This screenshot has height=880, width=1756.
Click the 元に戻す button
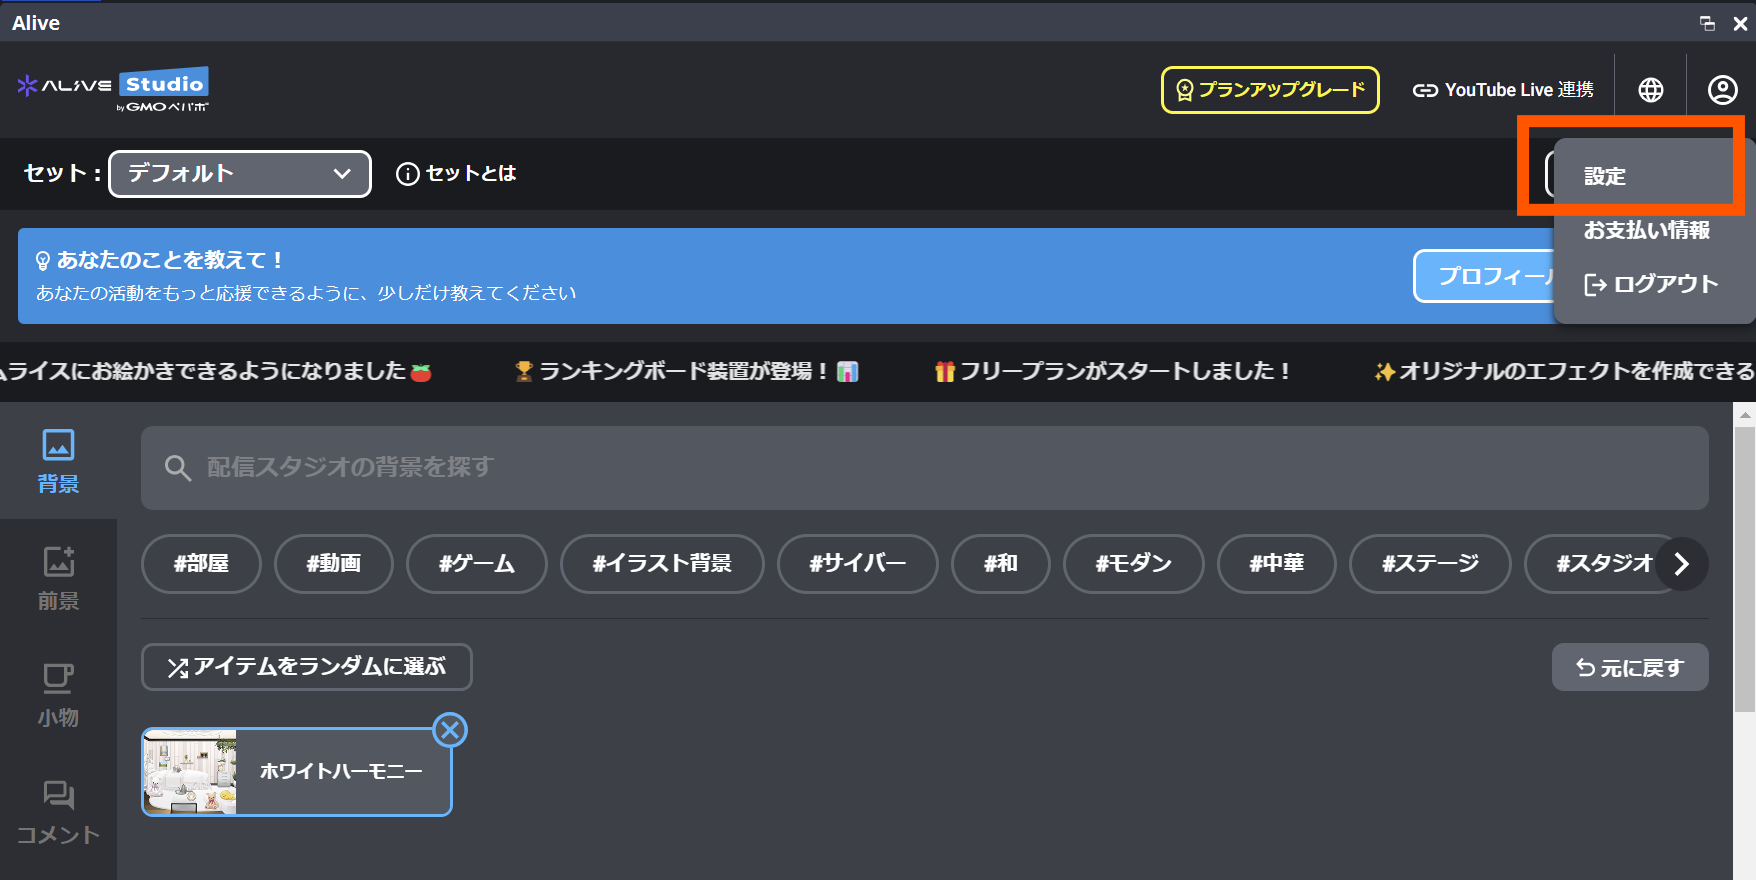tap(1630, 667)
